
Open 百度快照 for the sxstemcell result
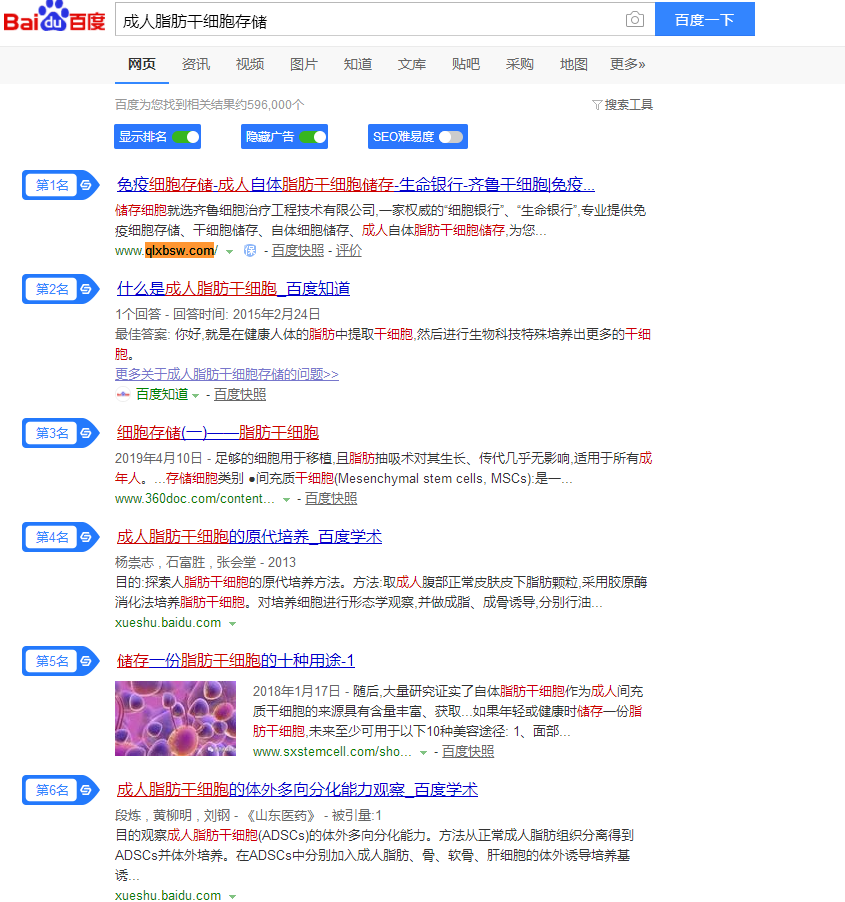(x=468, y=752)
